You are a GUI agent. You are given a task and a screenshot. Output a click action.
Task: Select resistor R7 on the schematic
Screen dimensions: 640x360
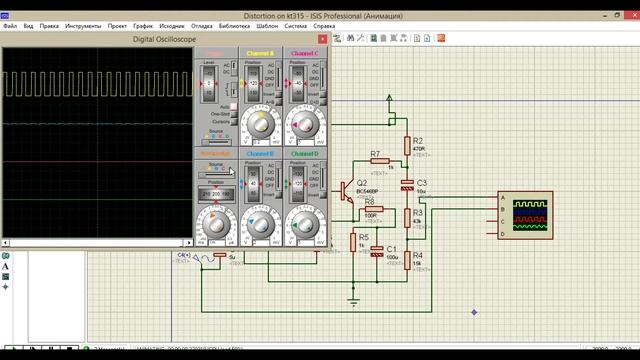pos(380,161)
